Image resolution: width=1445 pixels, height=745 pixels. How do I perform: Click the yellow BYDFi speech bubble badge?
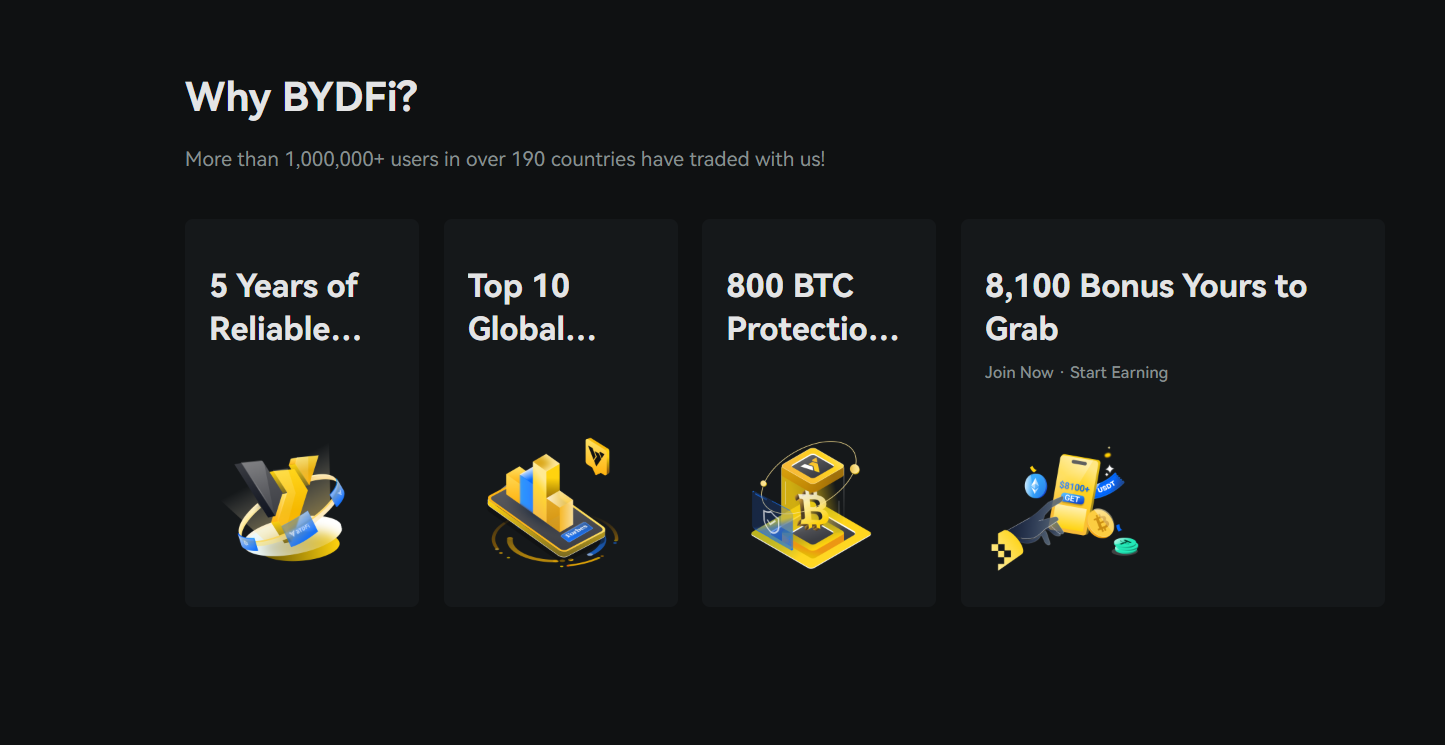pyautogui.click(x=597, y=457)
